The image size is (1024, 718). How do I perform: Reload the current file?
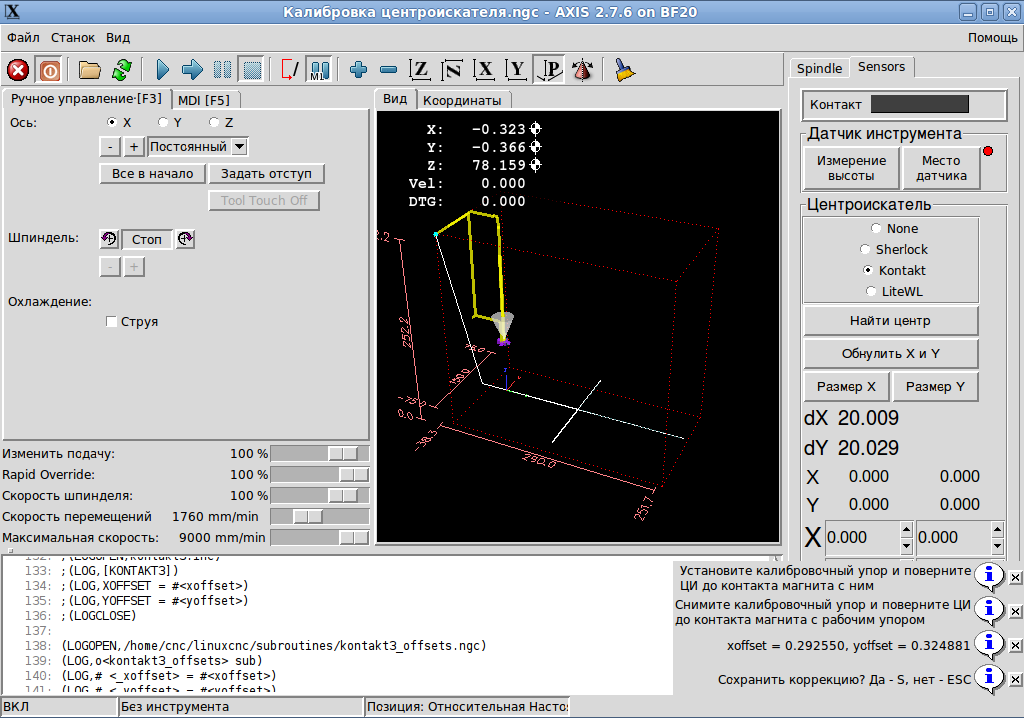121,70
